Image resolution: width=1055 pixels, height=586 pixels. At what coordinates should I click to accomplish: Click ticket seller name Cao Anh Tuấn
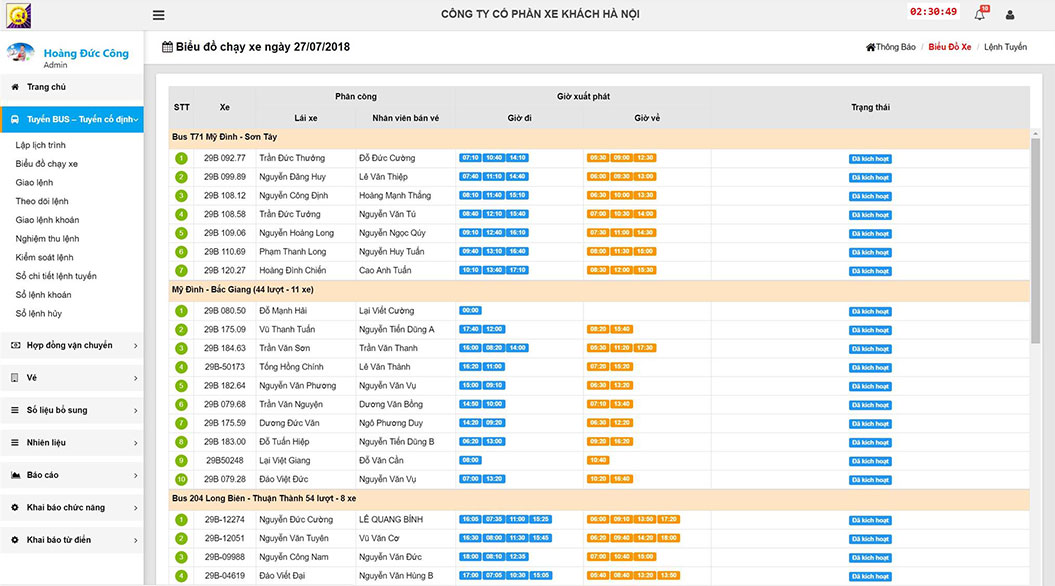[385, 270]
